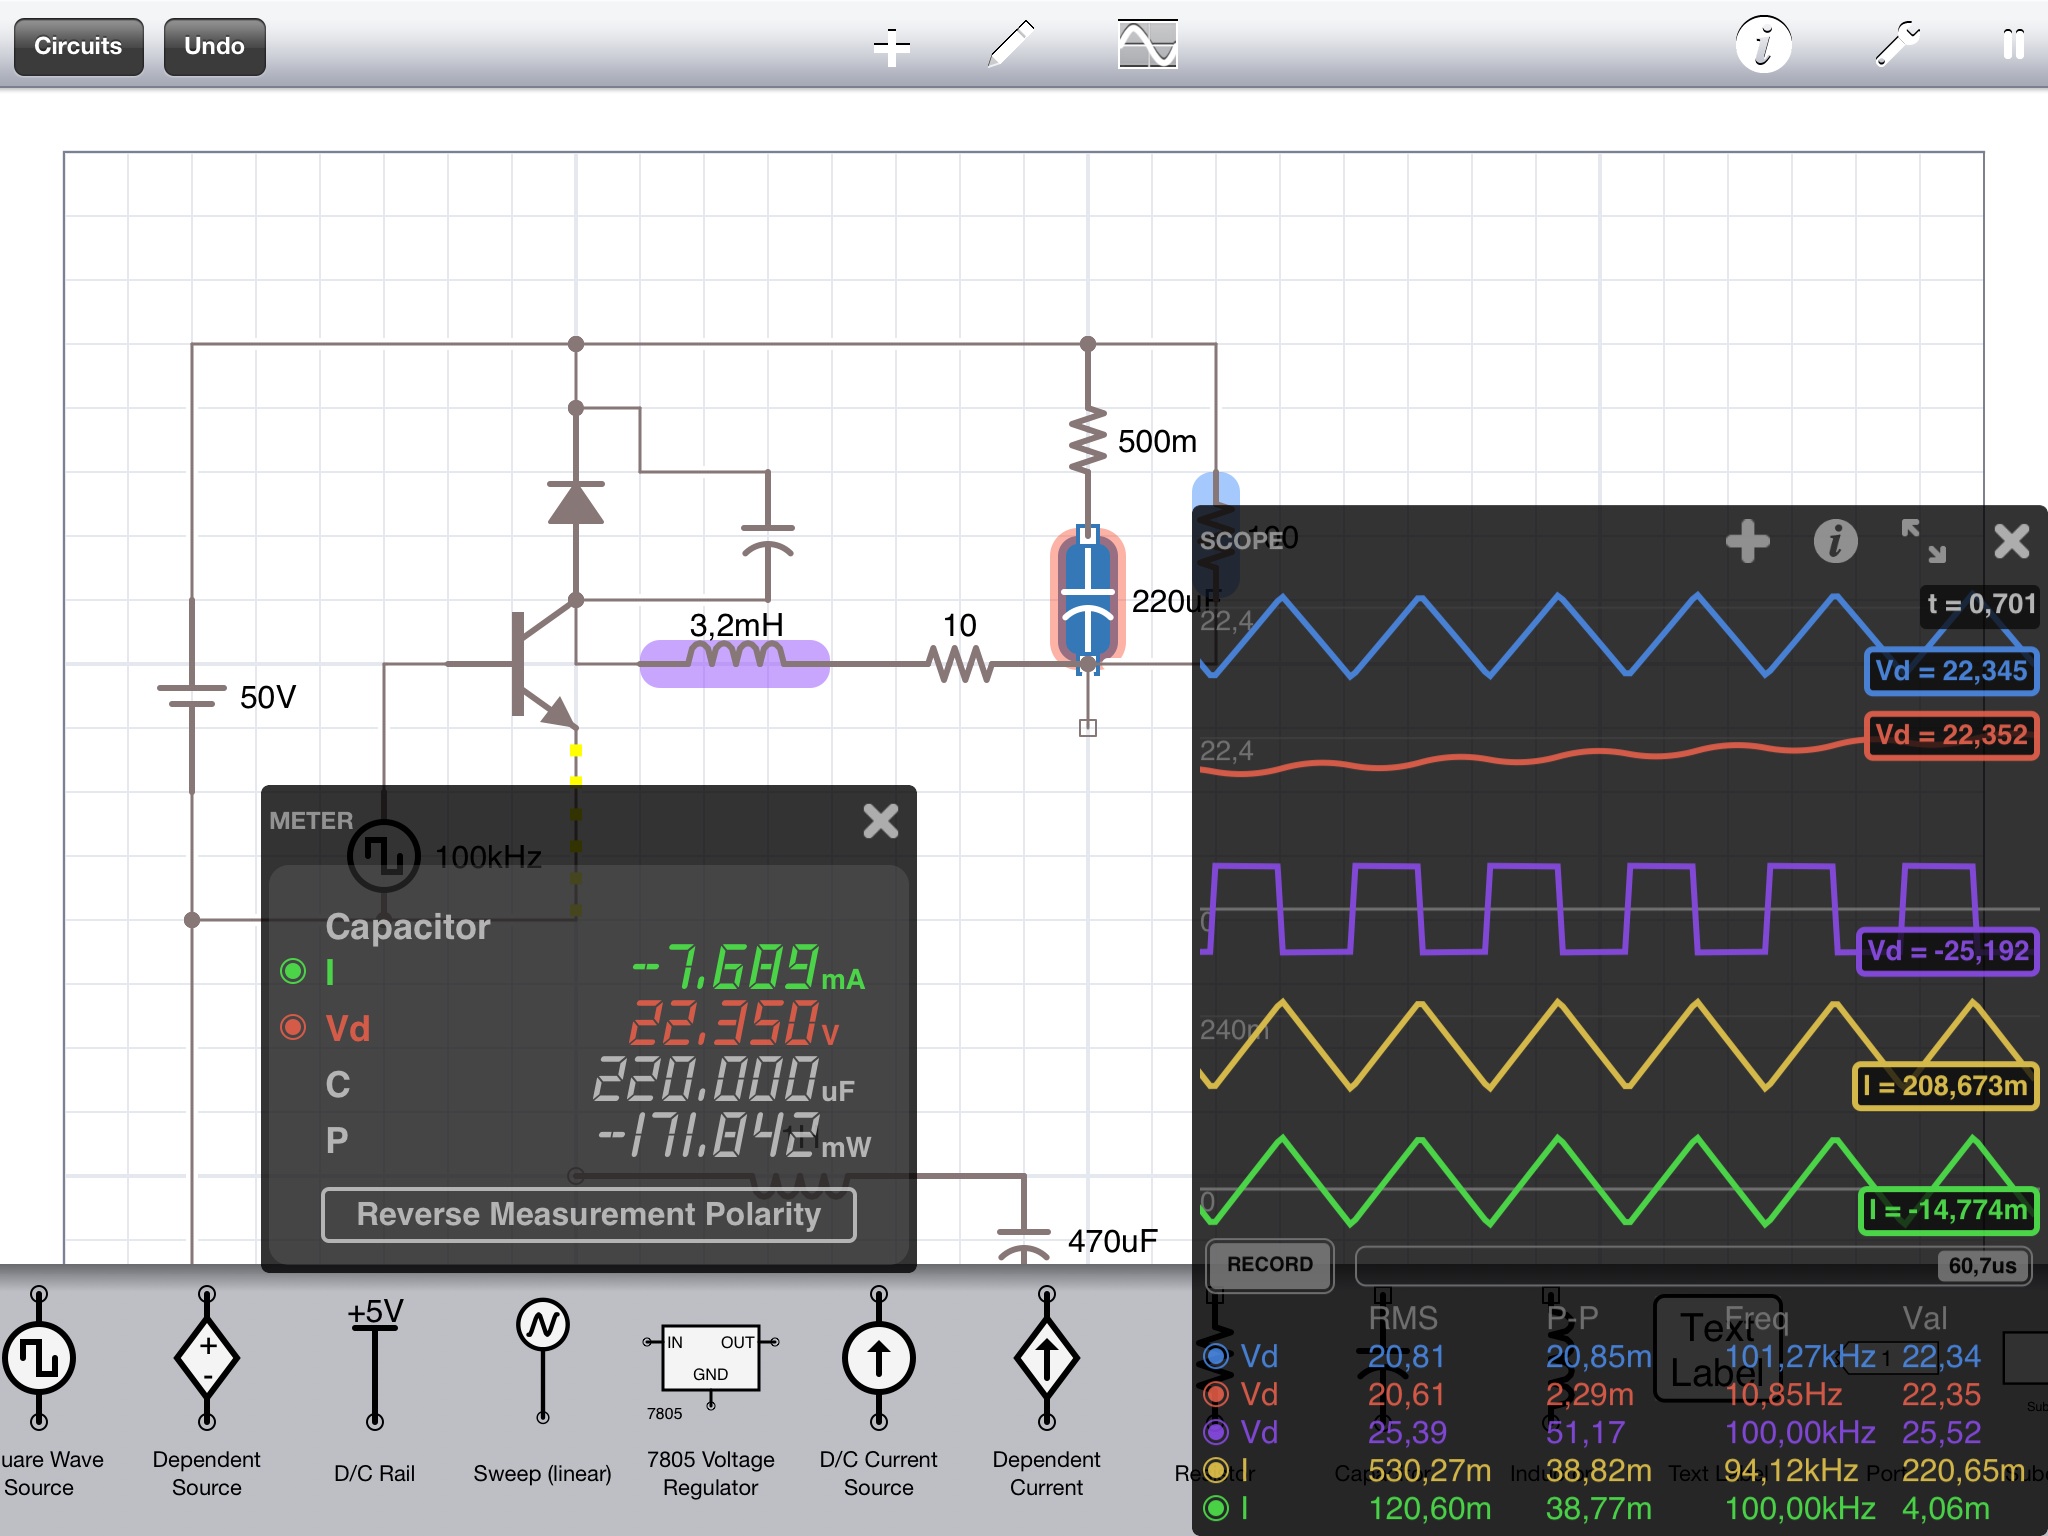This screenshot has height=1536, width=2048.
Task: Select the 3,2mH inductor
Action: [734, 662]
